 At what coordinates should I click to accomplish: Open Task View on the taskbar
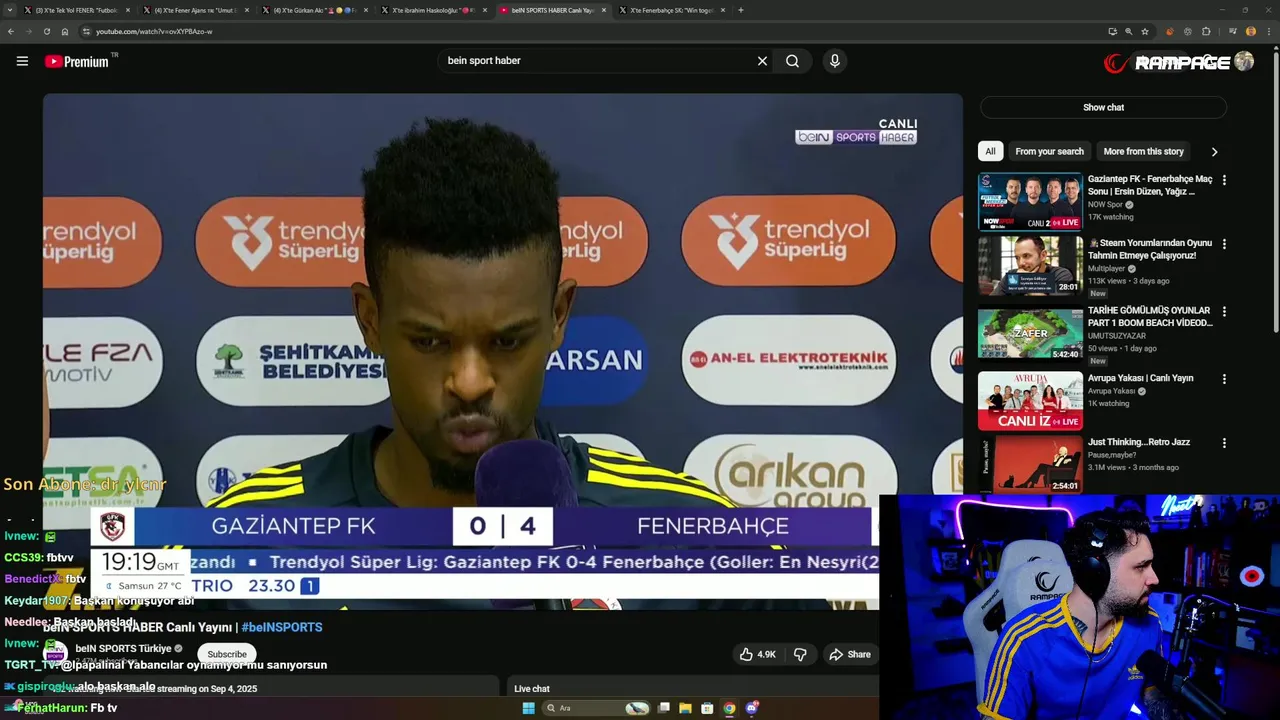click(x=663, y=708)
